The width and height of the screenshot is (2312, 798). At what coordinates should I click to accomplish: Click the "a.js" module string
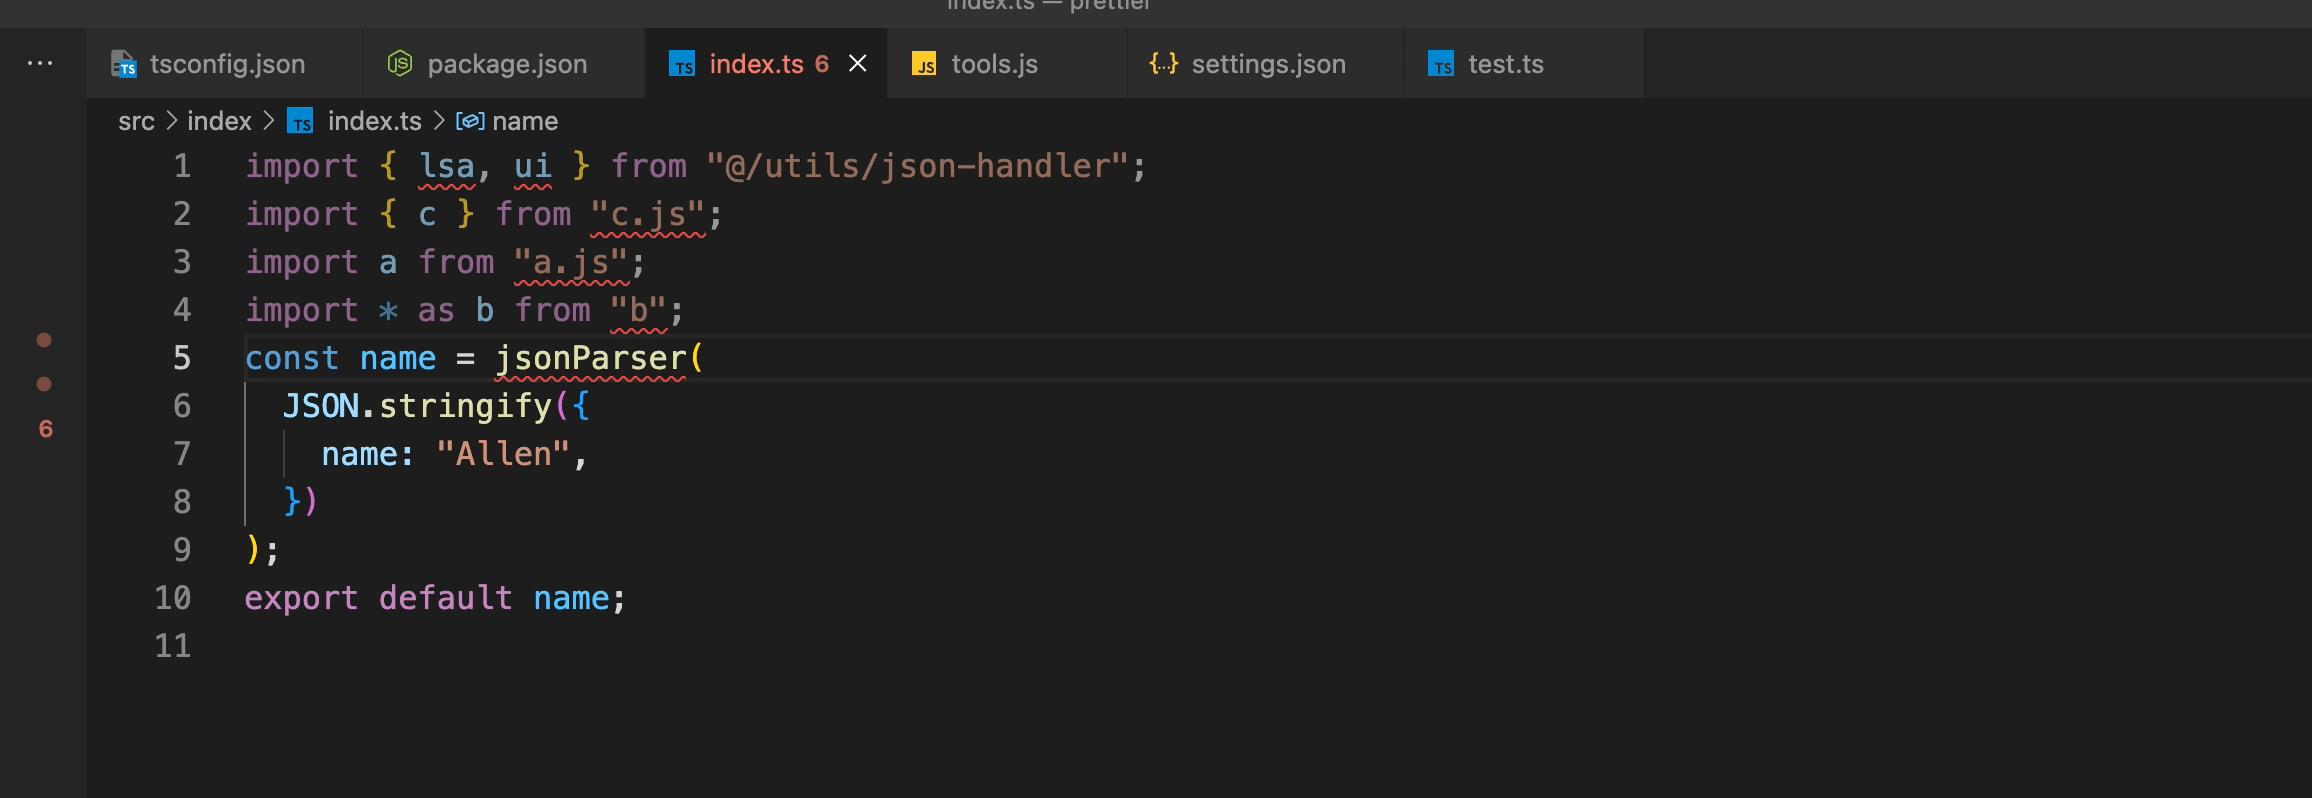tap(571, 262)
